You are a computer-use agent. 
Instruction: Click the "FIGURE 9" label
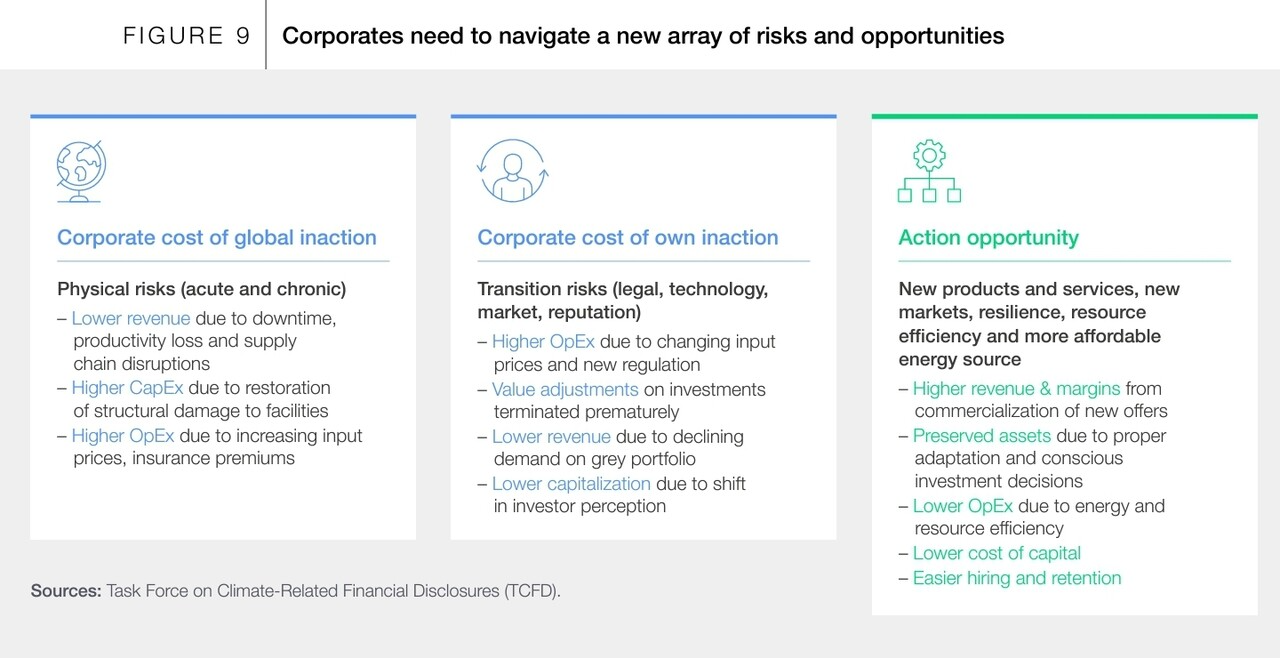point(187,37)
